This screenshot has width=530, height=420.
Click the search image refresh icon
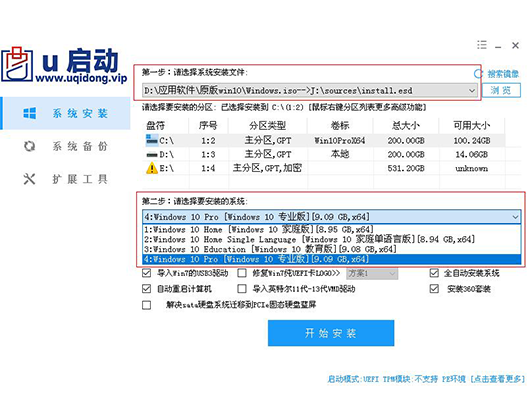(478, 74)
